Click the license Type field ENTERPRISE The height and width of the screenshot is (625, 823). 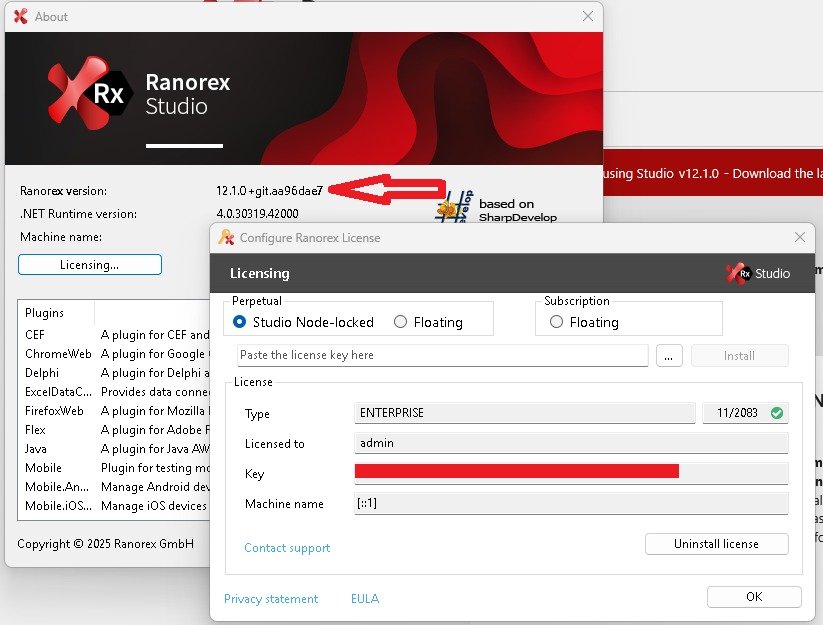524,413
